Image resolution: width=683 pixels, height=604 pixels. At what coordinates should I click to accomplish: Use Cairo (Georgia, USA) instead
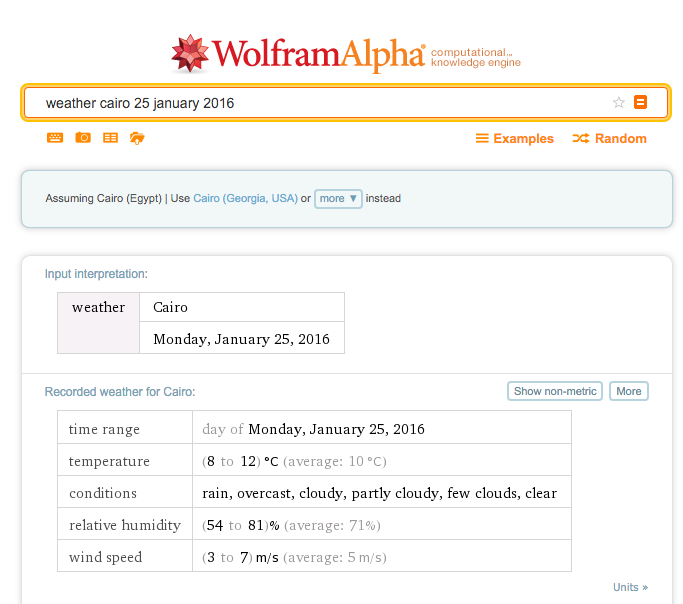[x=245, y=199]
